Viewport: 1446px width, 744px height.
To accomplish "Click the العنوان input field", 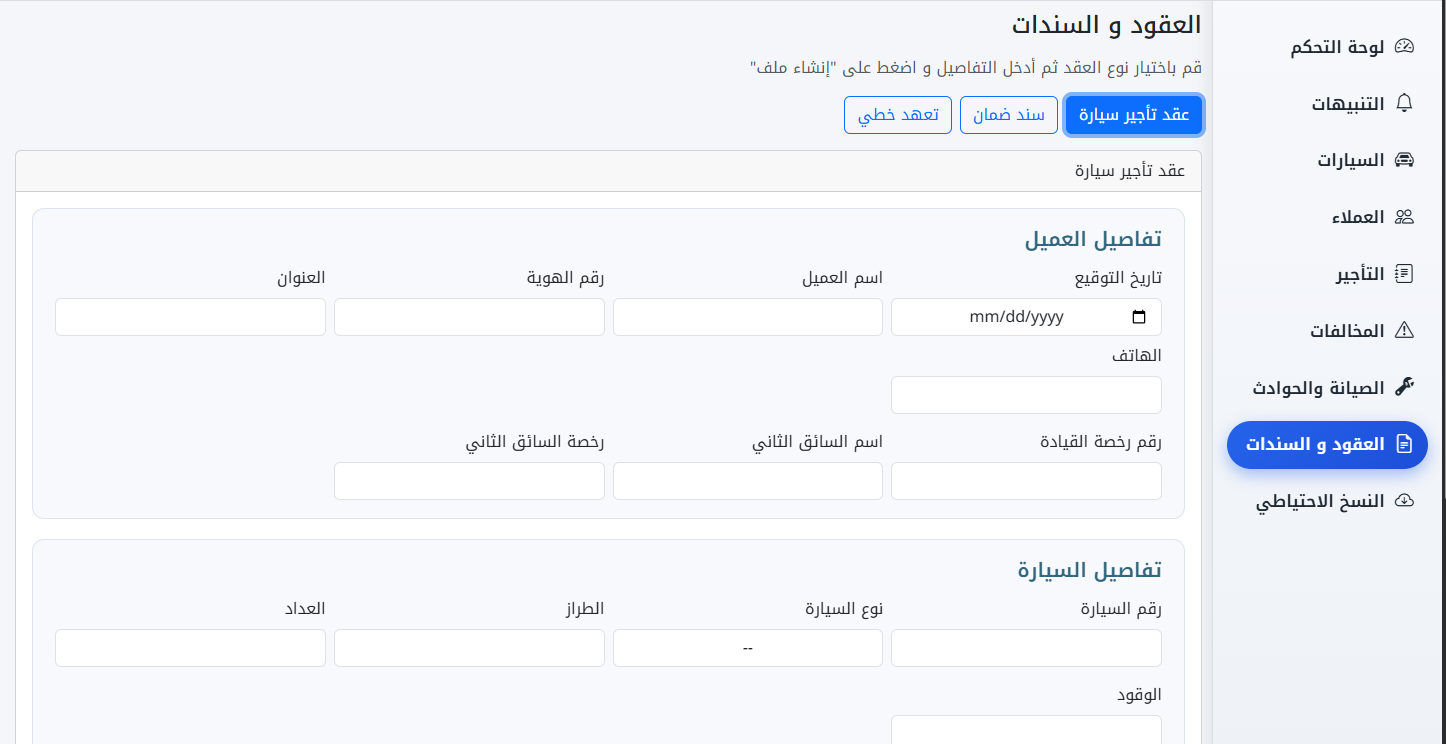I will pos(190,317).
